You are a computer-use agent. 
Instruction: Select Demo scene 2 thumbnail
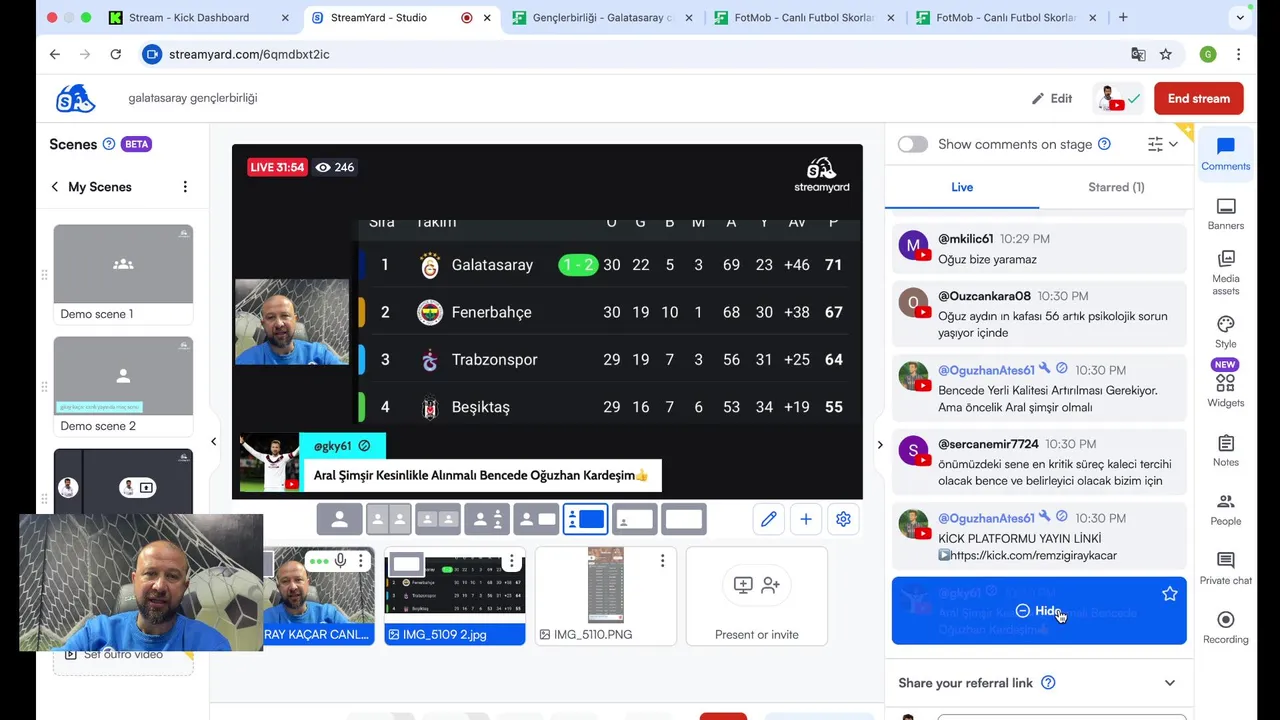[x=123, y=376]
